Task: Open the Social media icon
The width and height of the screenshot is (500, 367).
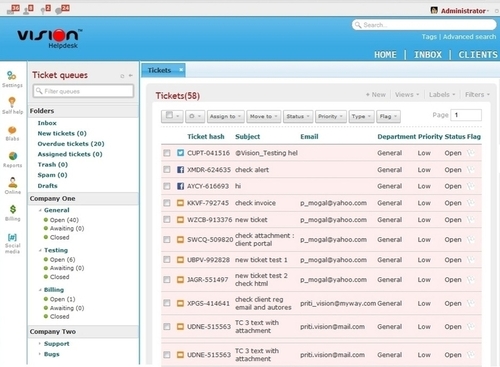Action: click(x=12, y=237)
